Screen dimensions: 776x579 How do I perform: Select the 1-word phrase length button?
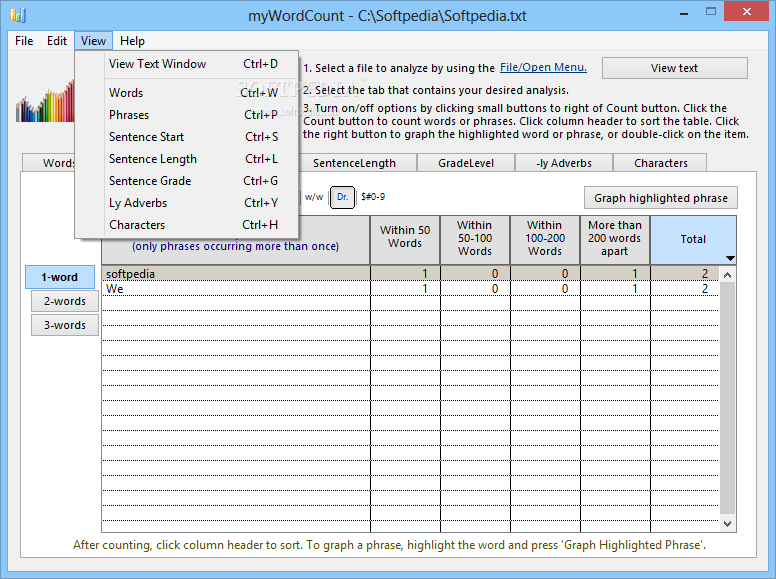tap(60, 277)
